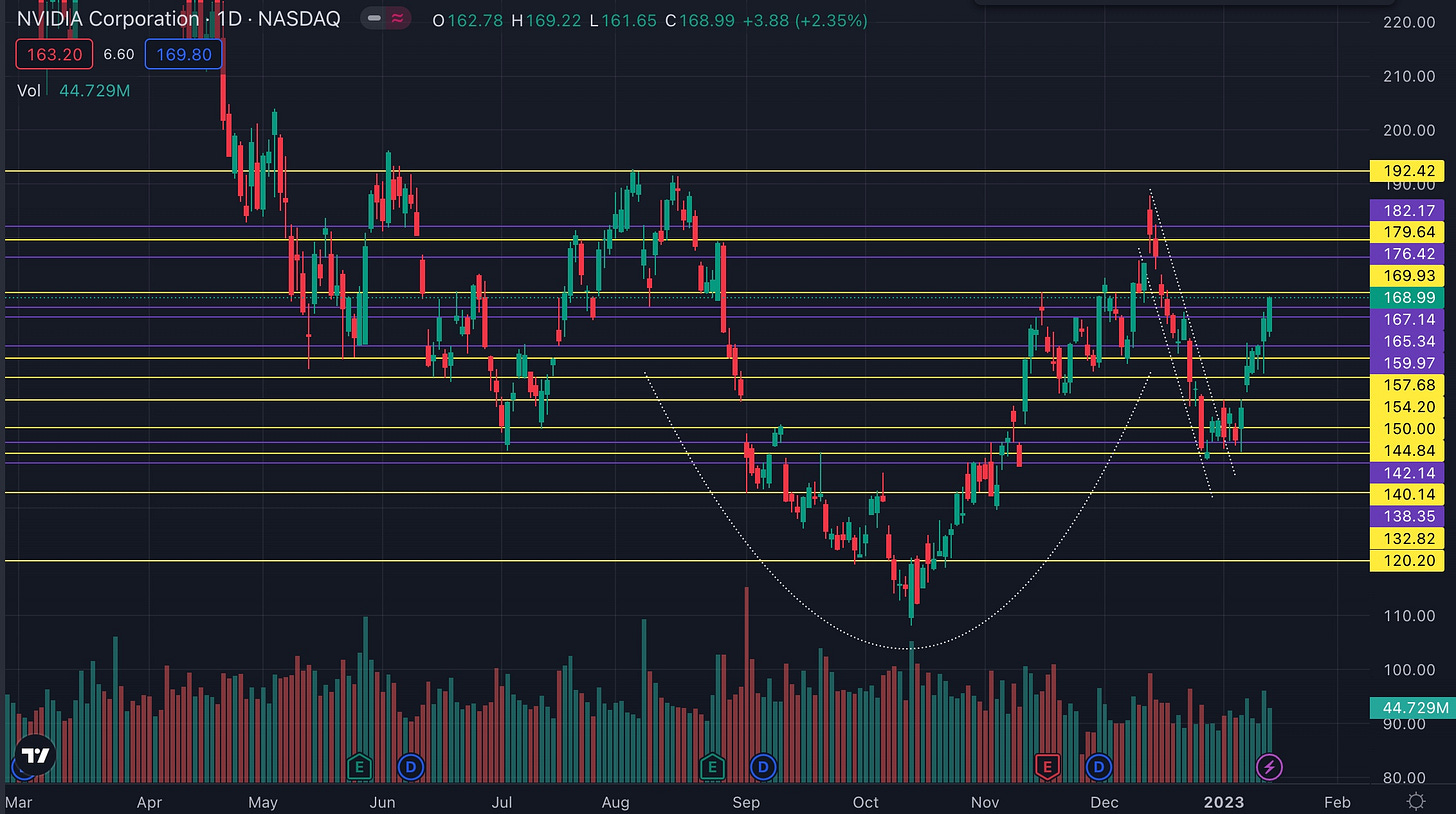Click the 144.84 purple price label

[x=1407, y=451]
